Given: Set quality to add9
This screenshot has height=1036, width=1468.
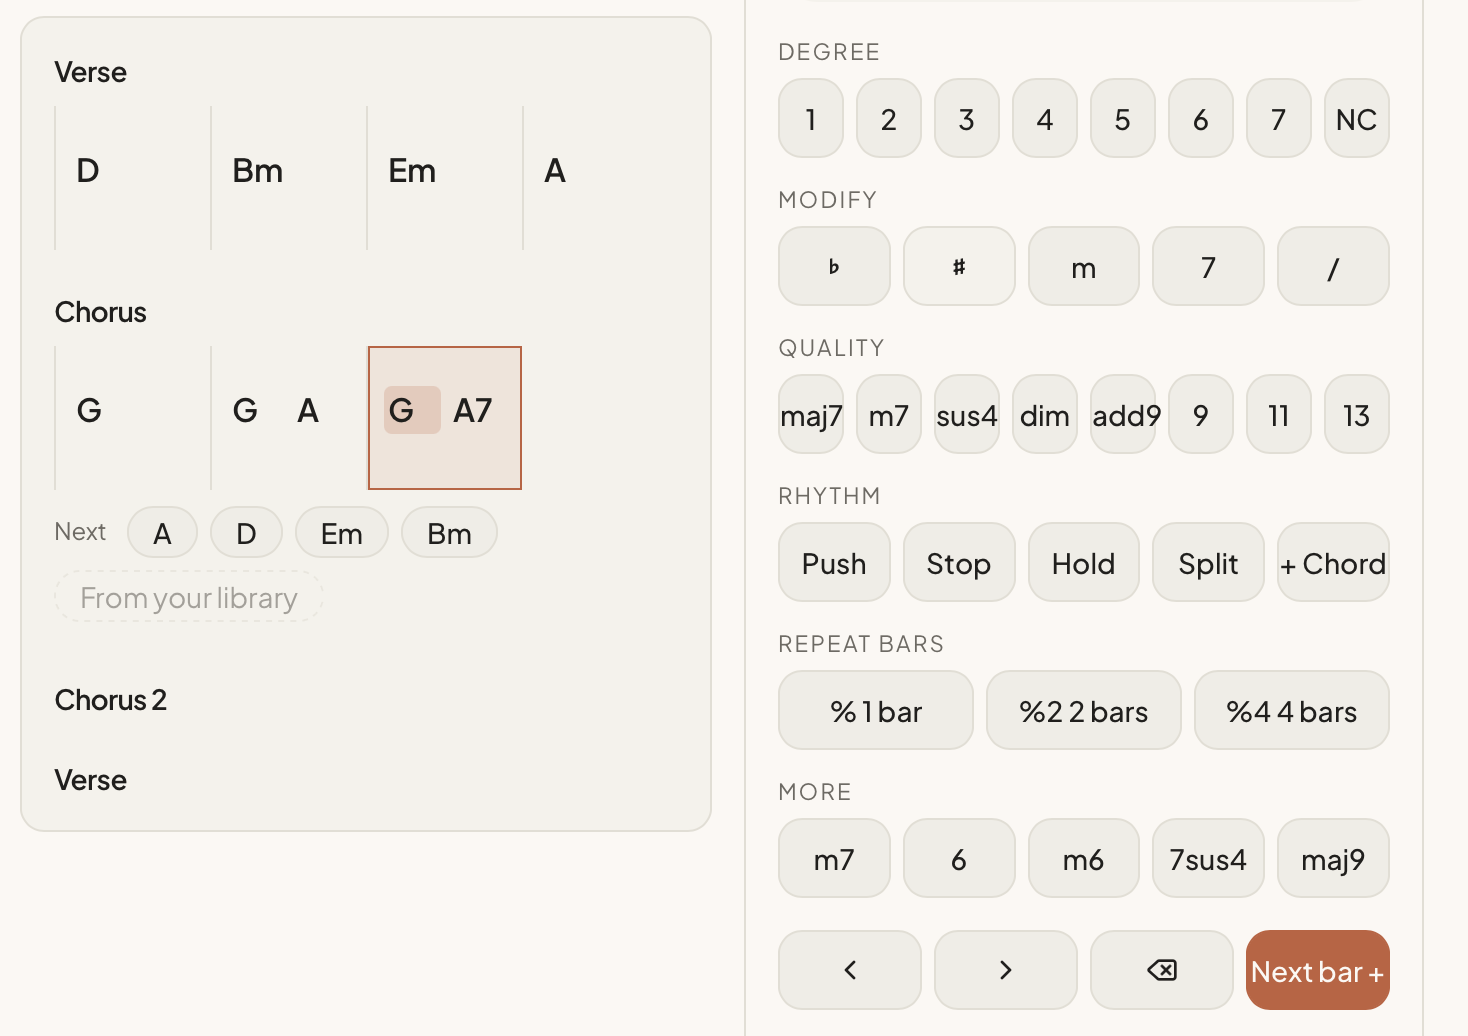Looking at the screenshot, I should 1123,414.
